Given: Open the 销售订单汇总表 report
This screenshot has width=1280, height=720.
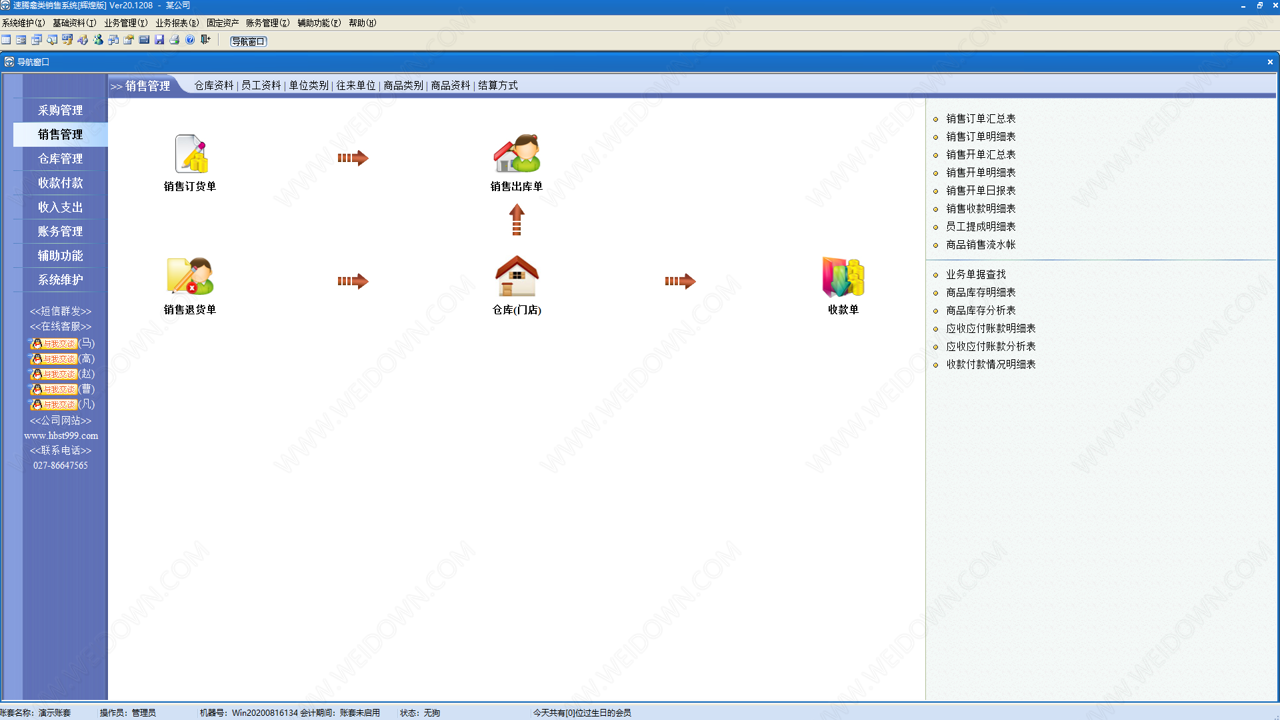Looking at the screenshot, I should pyautogui.click(x=981, y=119).
